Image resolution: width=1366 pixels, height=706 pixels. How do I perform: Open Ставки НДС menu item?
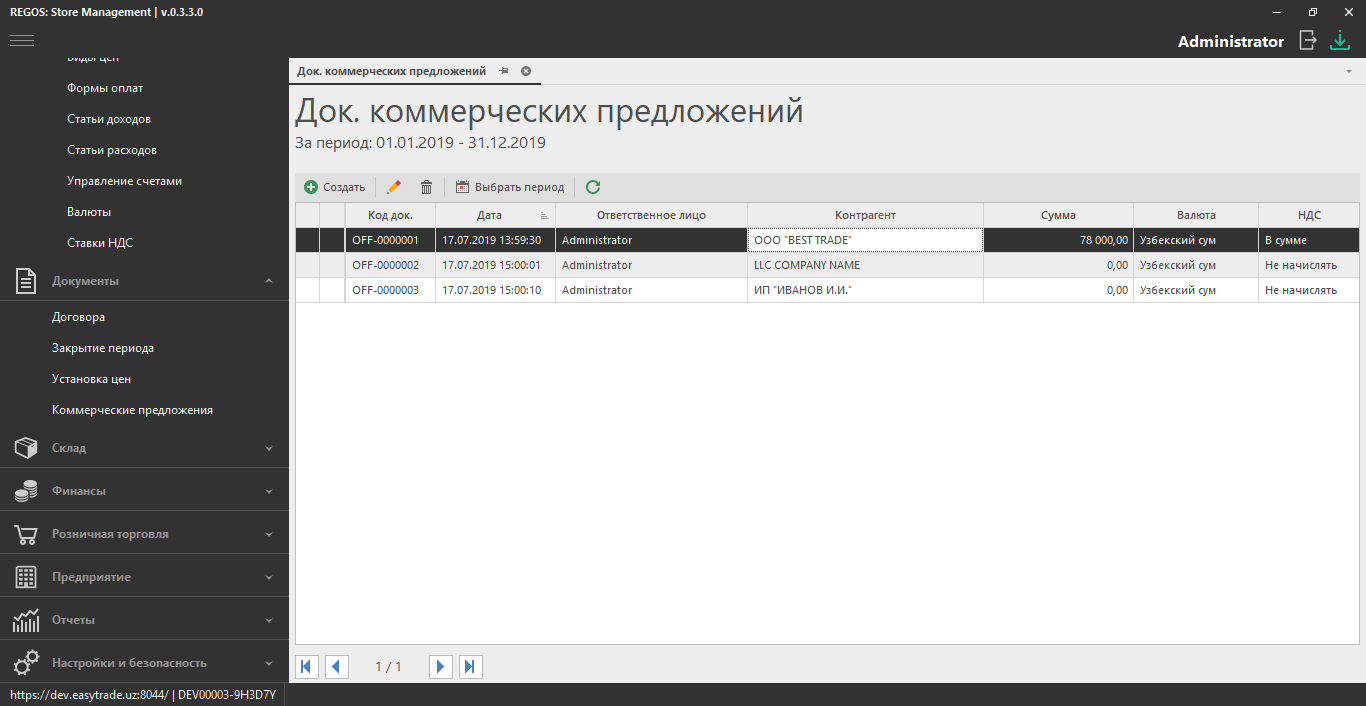click(x=100, y=243)
